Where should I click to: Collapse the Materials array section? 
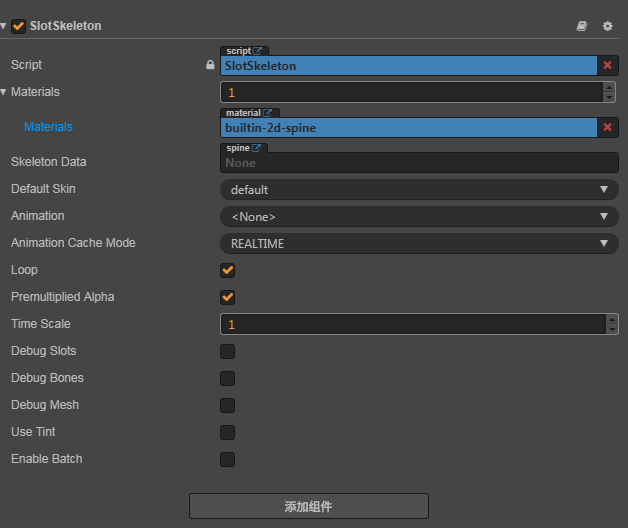tap(4, 92)
